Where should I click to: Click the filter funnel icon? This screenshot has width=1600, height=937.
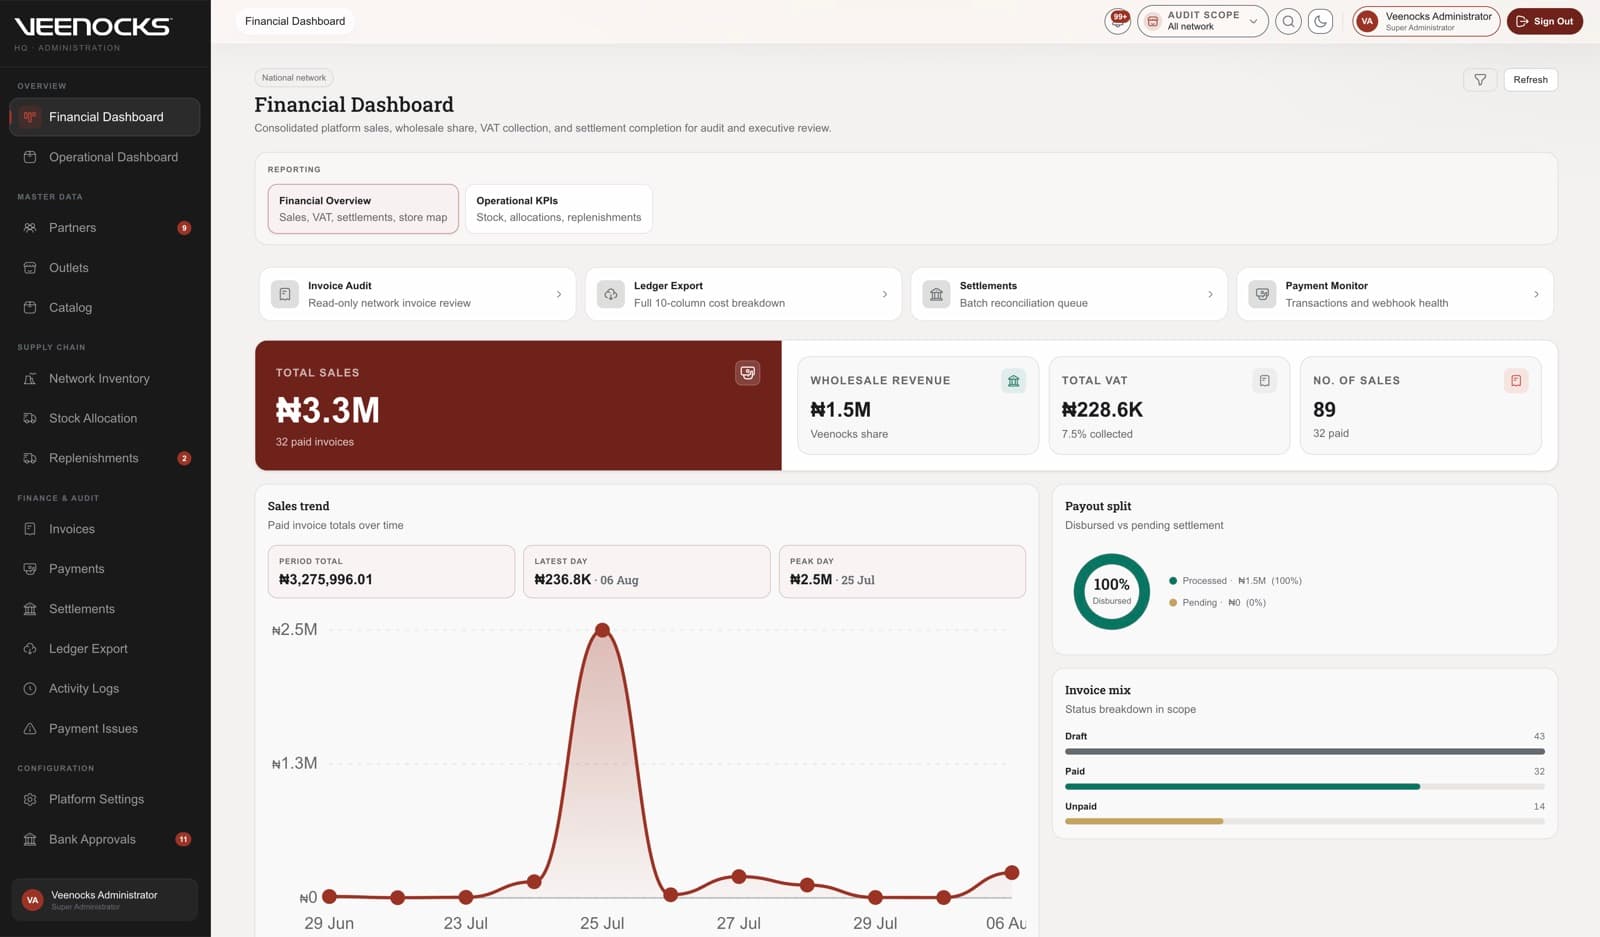click(1480, 80)
